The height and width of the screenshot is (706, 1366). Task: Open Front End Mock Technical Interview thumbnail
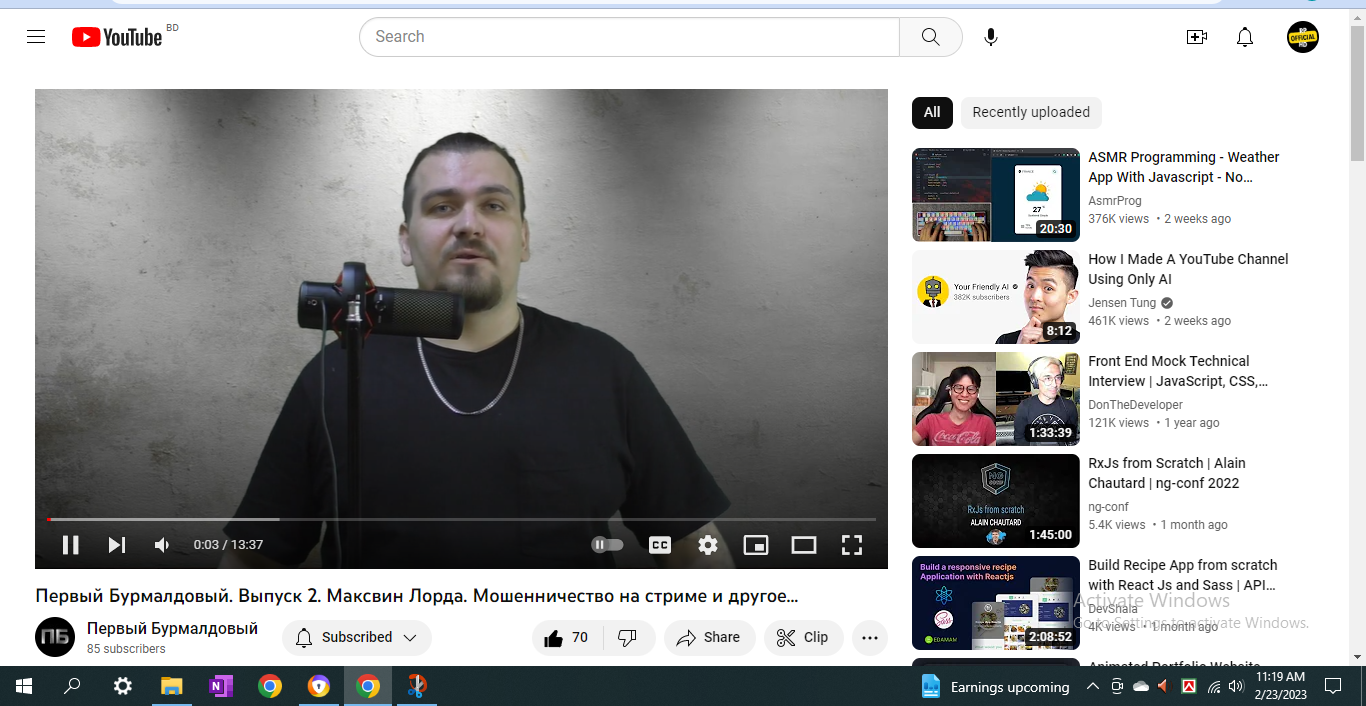[996, 399]
